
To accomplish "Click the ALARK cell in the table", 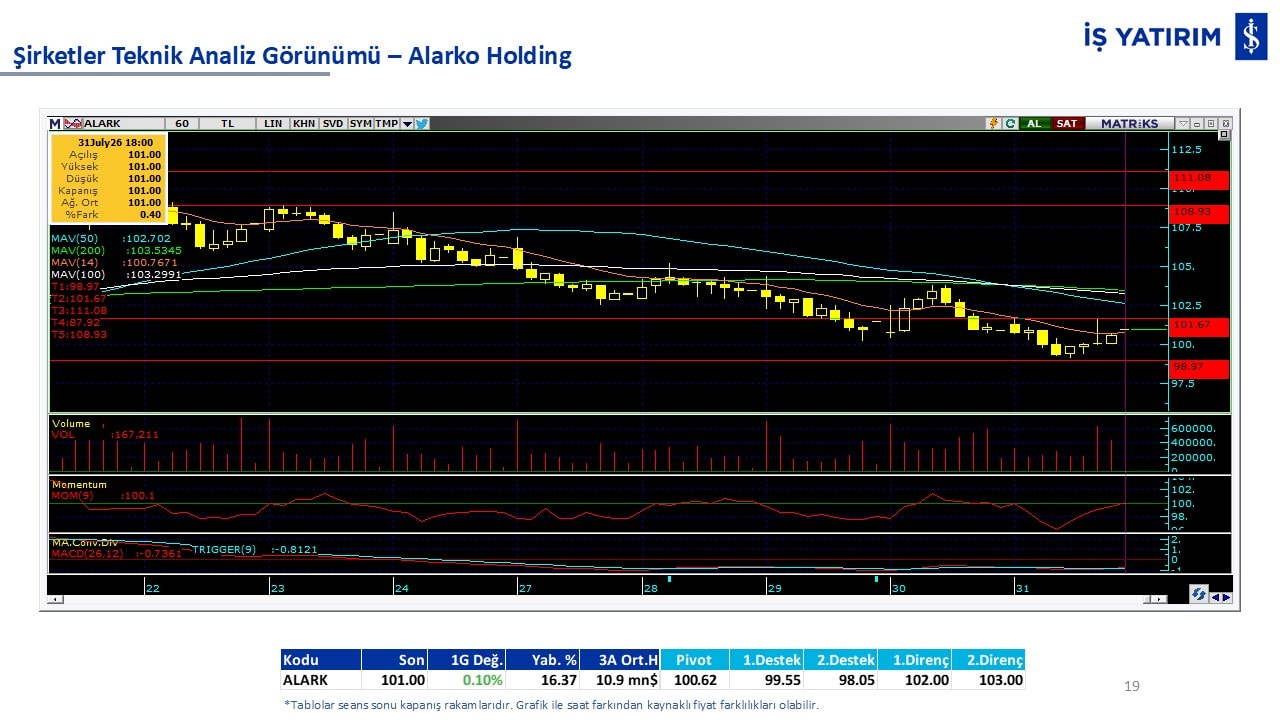I will [x=321, y=680].
